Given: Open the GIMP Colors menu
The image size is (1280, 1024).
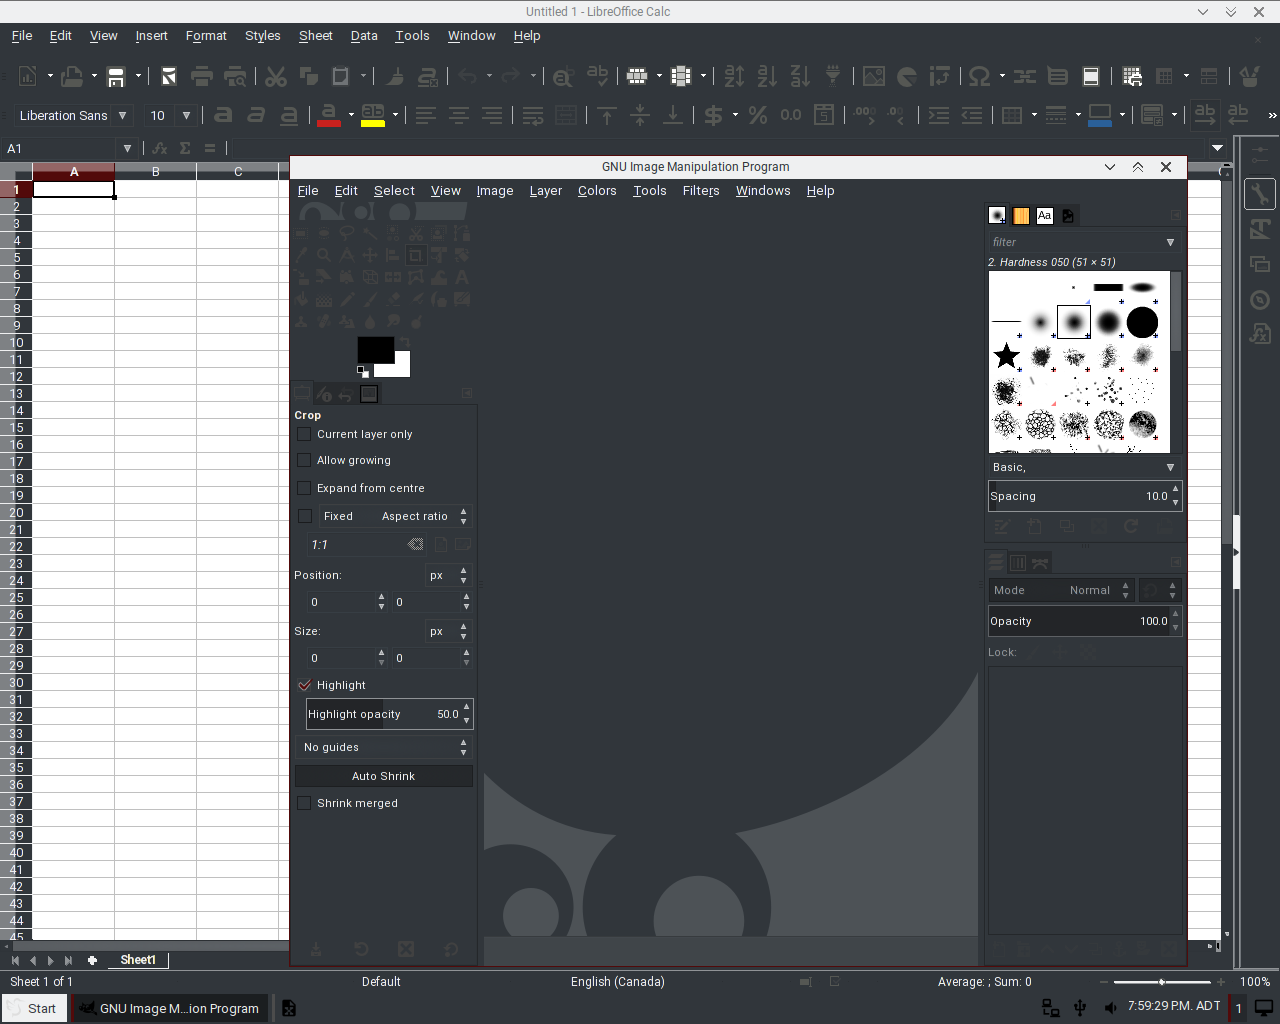Looking at the screenshot, I should coord(597,191).
